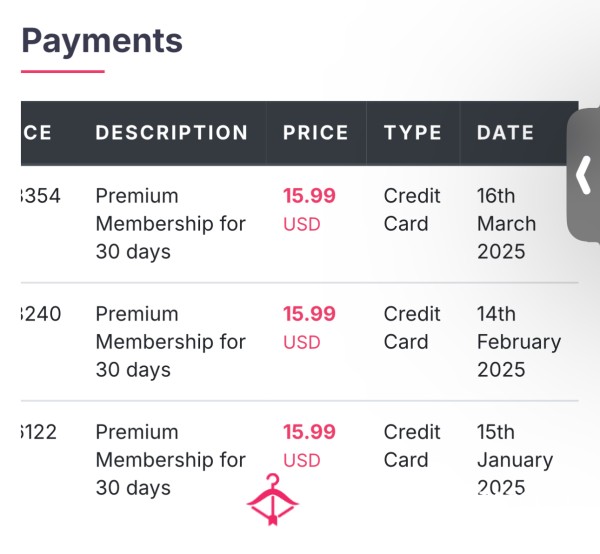Image resolution: width=600 pixels, height=554 pixels.
Task: Select the DATE column header
Action: click(x=505, y=133)
